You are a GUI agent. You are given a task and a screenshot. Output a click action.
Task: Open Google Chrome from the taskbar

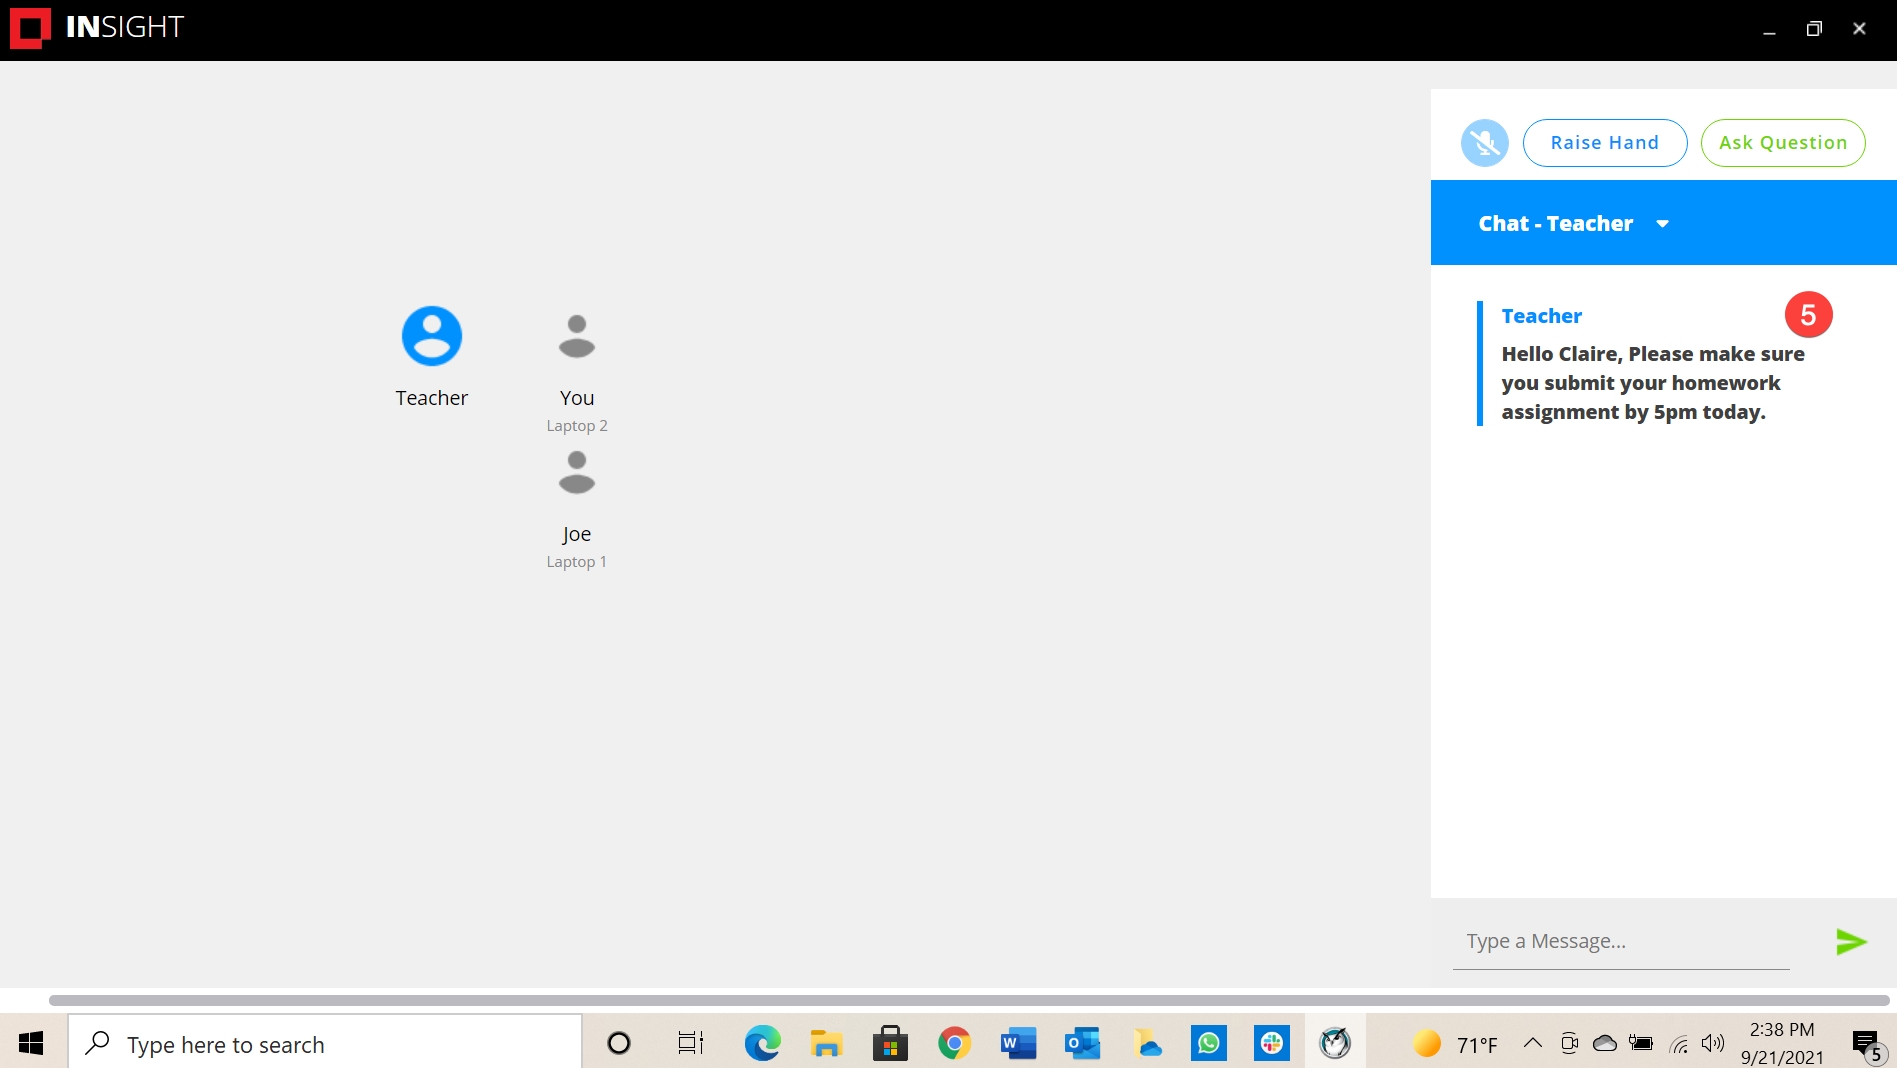point(954,1044)
